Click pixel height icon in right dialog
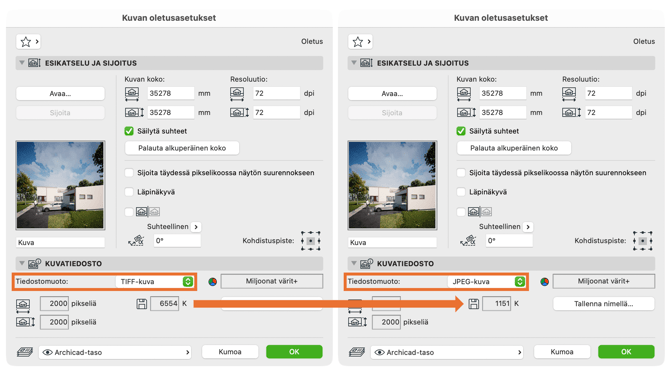Viewport: 670px width, 371px height. pos(357,322)
